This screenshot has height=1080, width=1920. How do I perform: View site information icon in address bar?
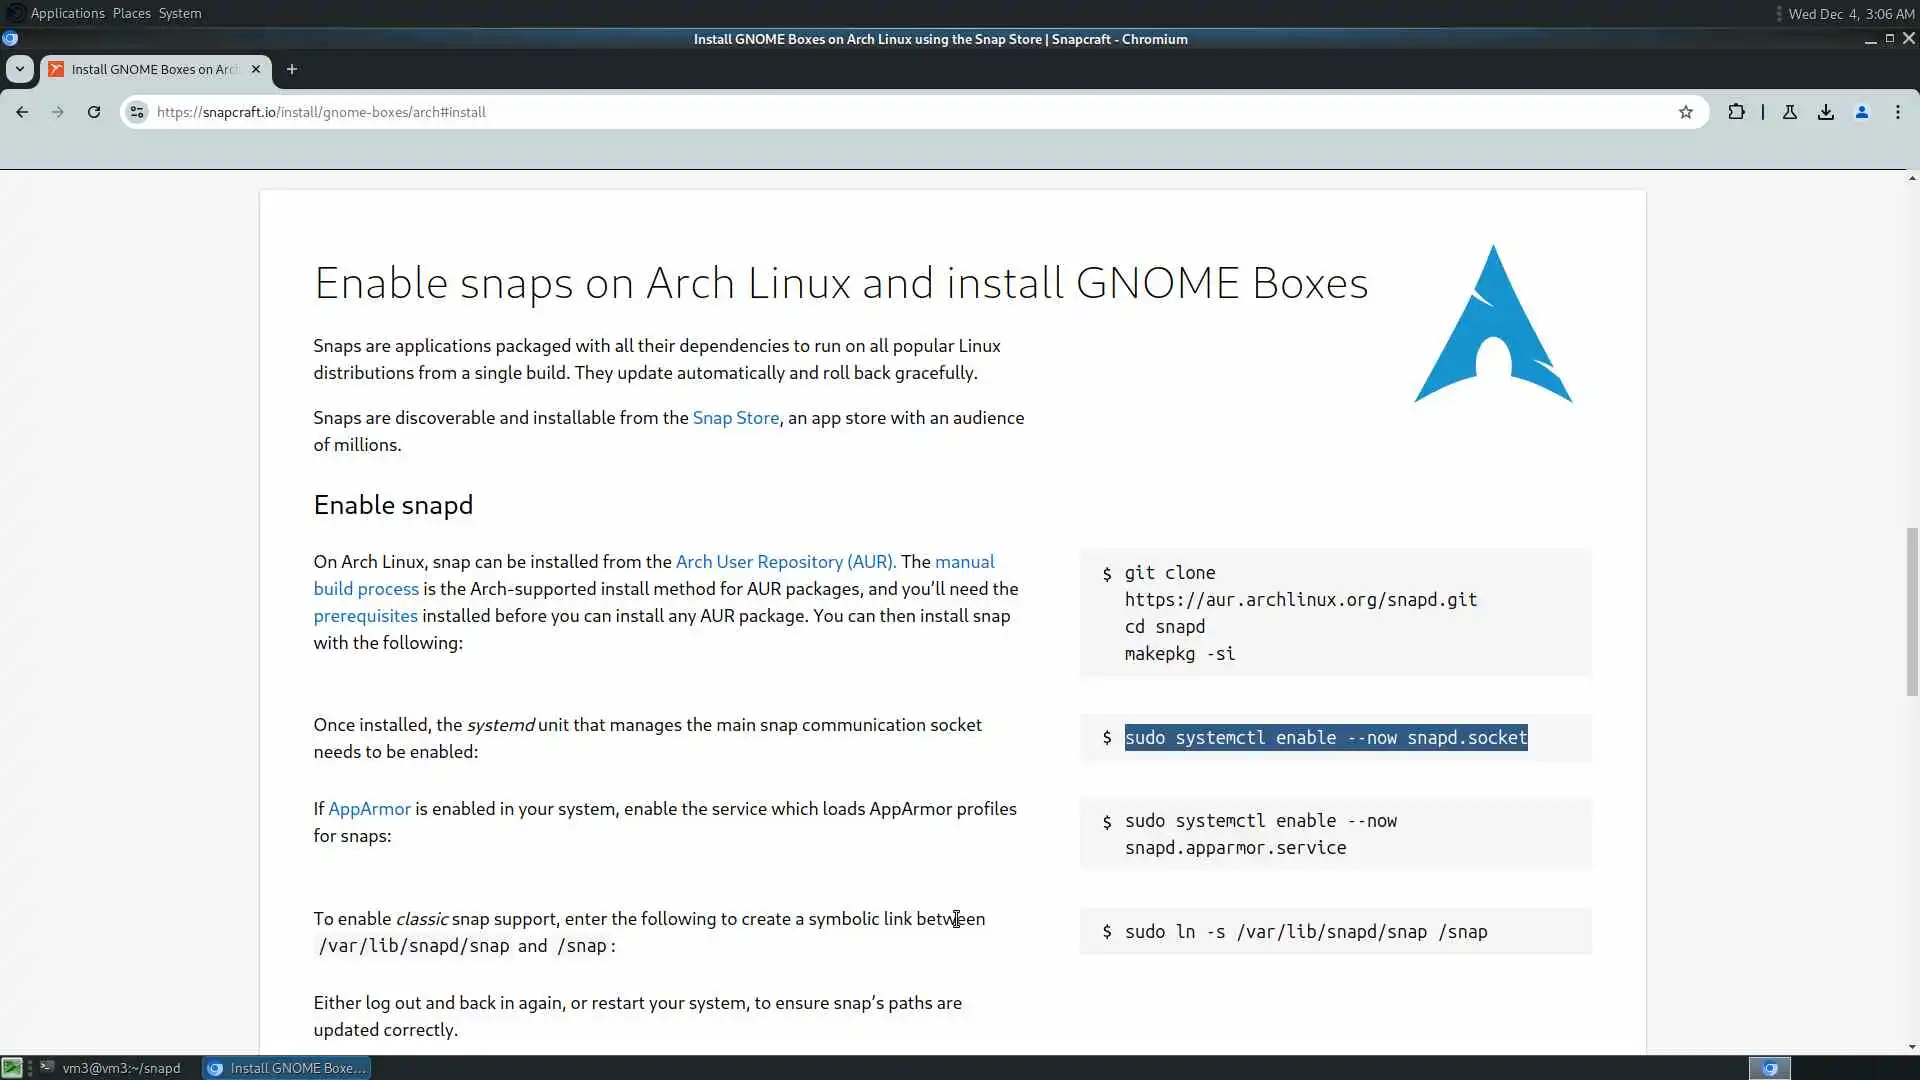137,112
